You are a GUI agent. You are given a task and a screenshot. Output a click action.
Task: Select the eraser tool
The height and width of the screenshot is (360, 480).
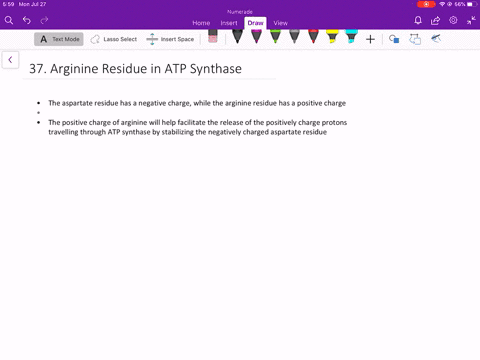(213, 36)
